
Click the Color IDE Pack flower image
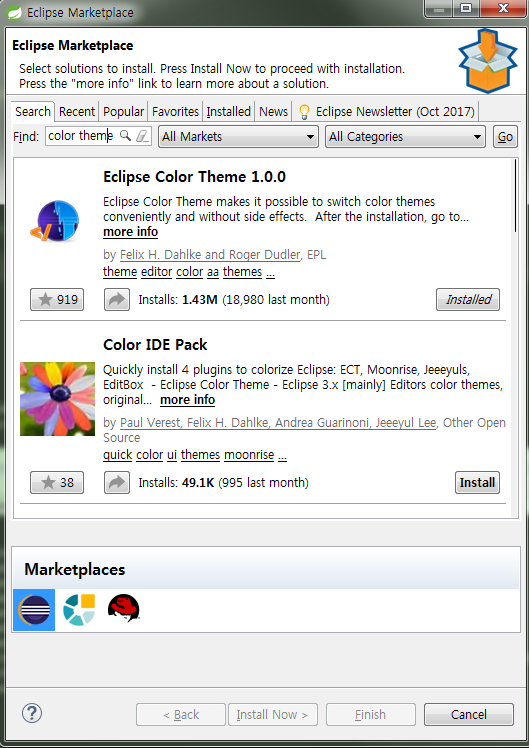coord(57,399)
